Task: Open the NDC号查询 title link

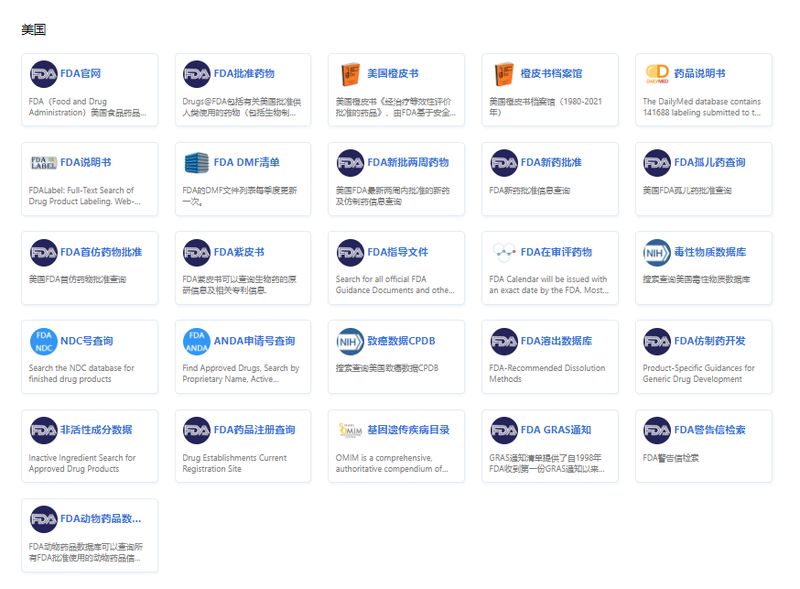Action: coord(87,341)
